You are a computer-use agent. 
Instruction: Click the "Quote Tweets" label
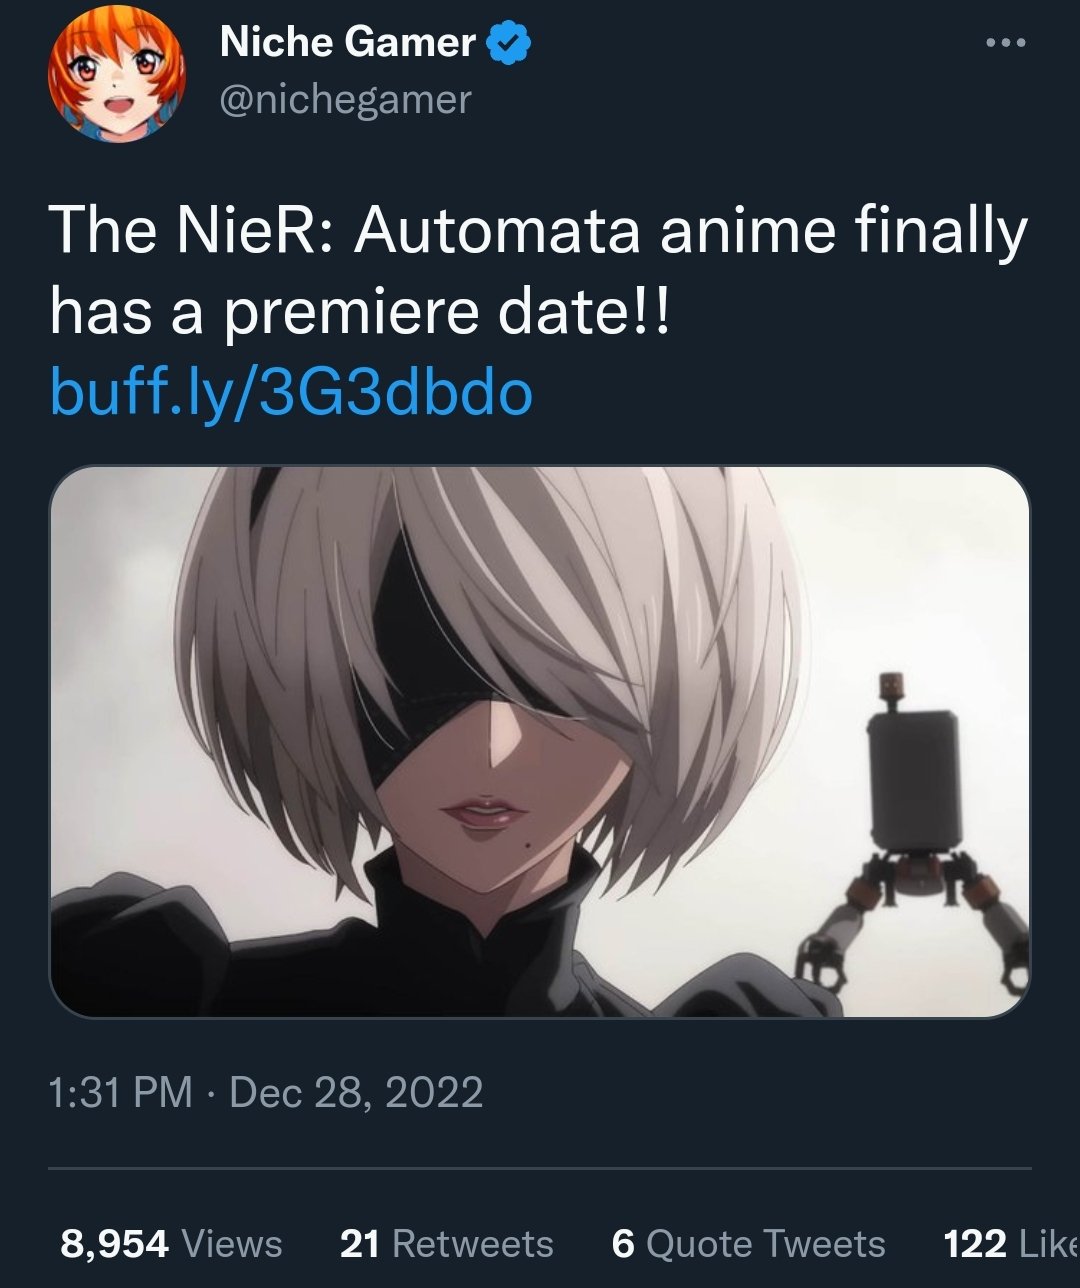(x=765, y=1244)
